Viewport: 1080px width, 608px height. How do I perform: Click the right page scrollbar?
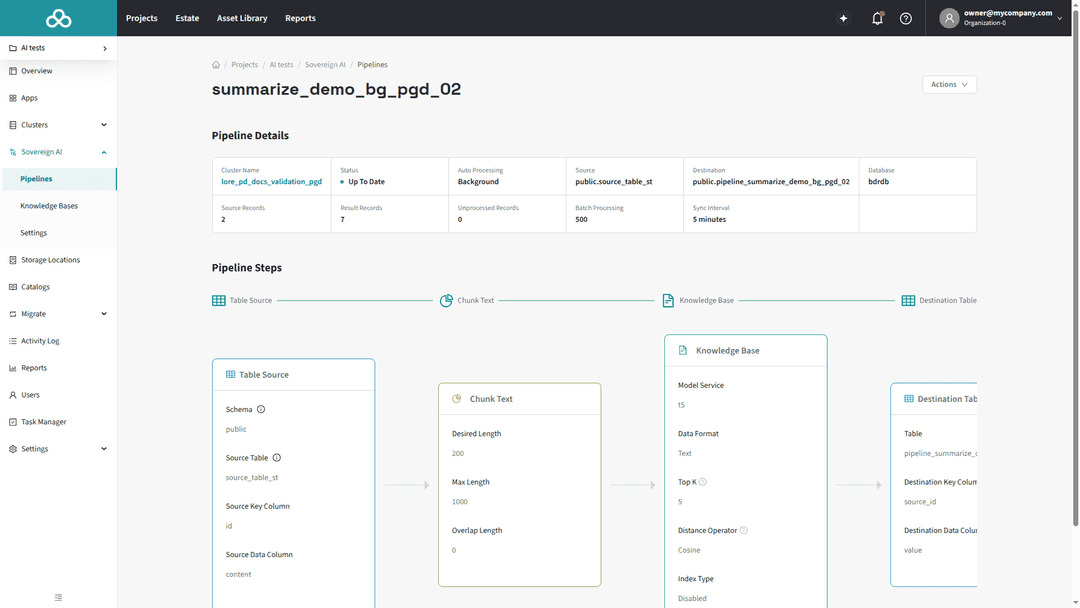tap(1074, 300)
